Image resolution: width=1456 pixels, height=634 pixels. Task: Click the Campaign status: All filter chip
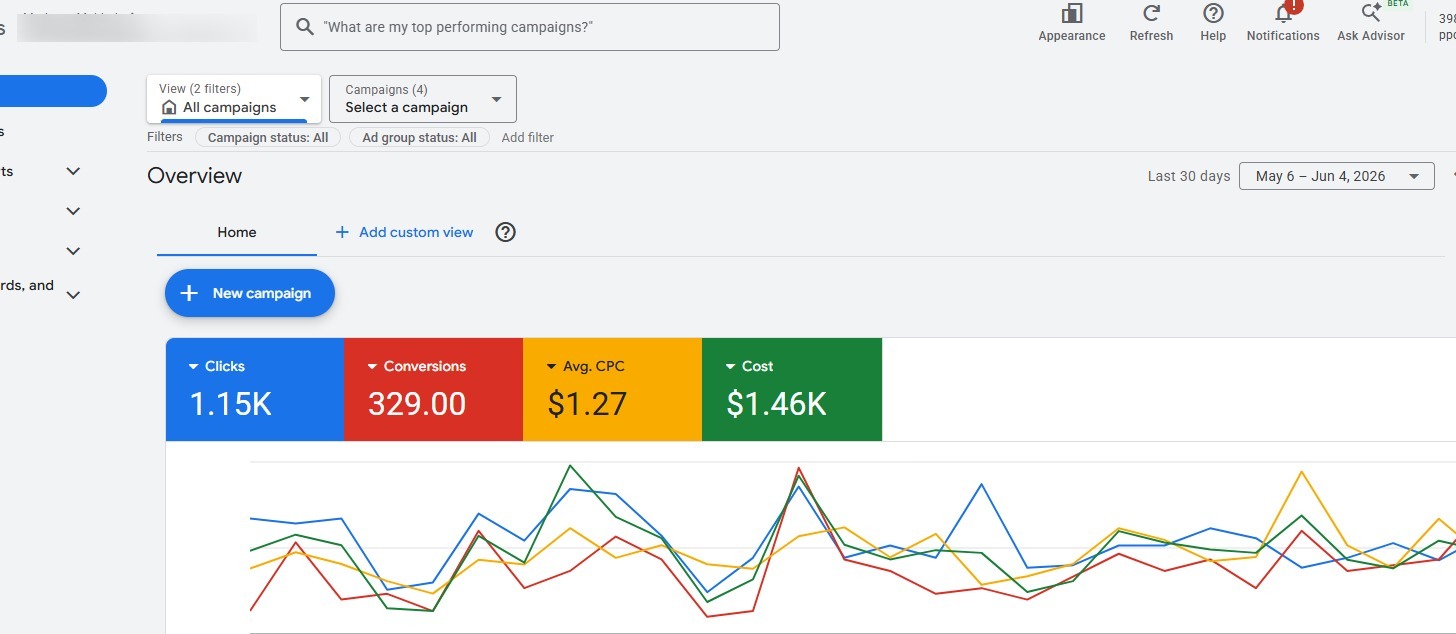(x=268, y=138)
